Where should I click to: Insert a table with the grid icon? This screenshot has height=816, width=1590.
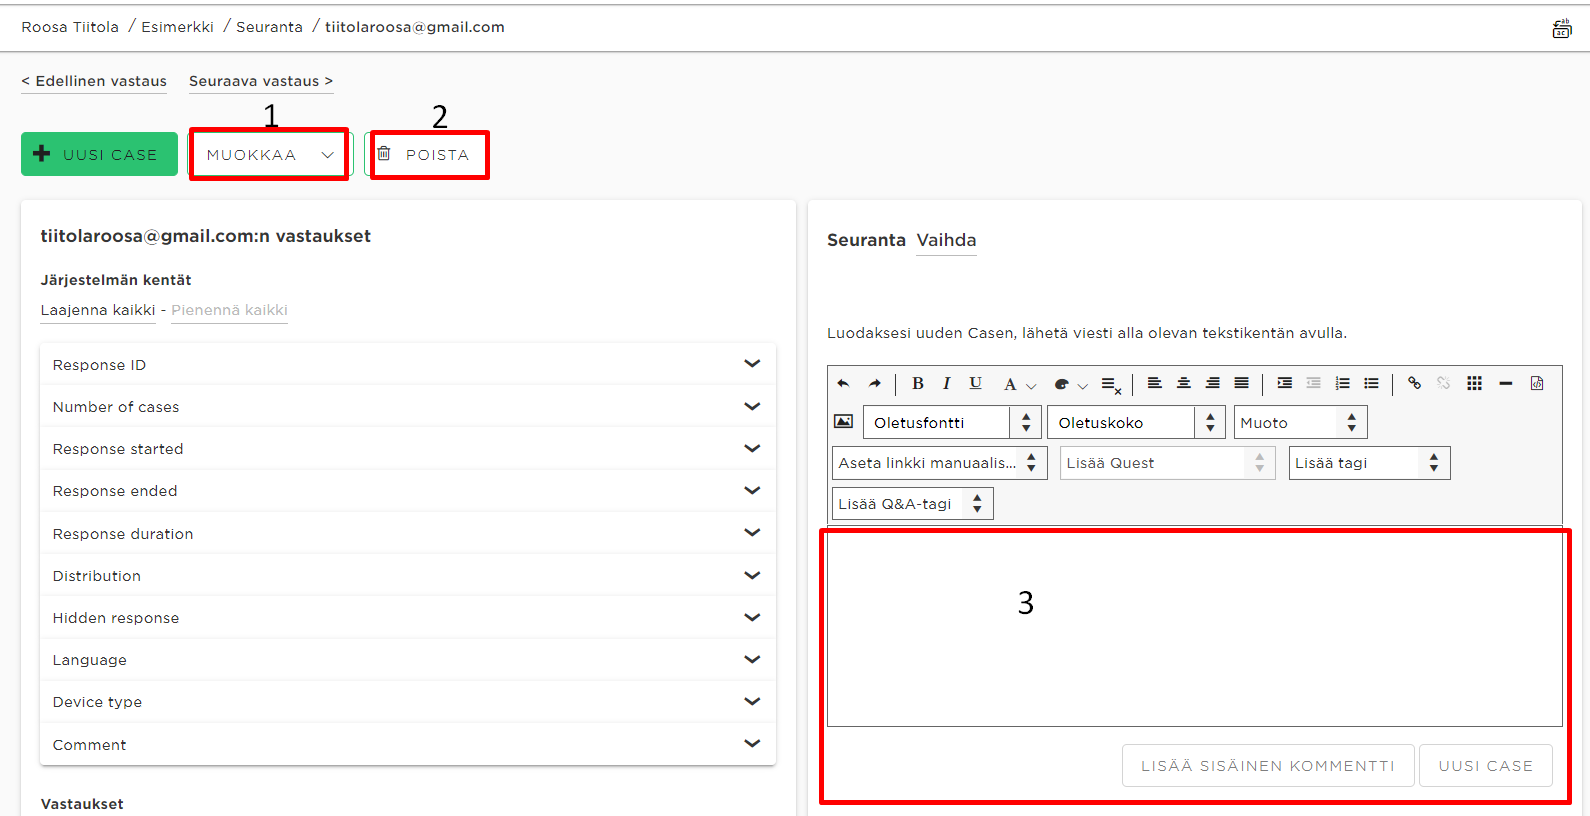[1474, 383]
